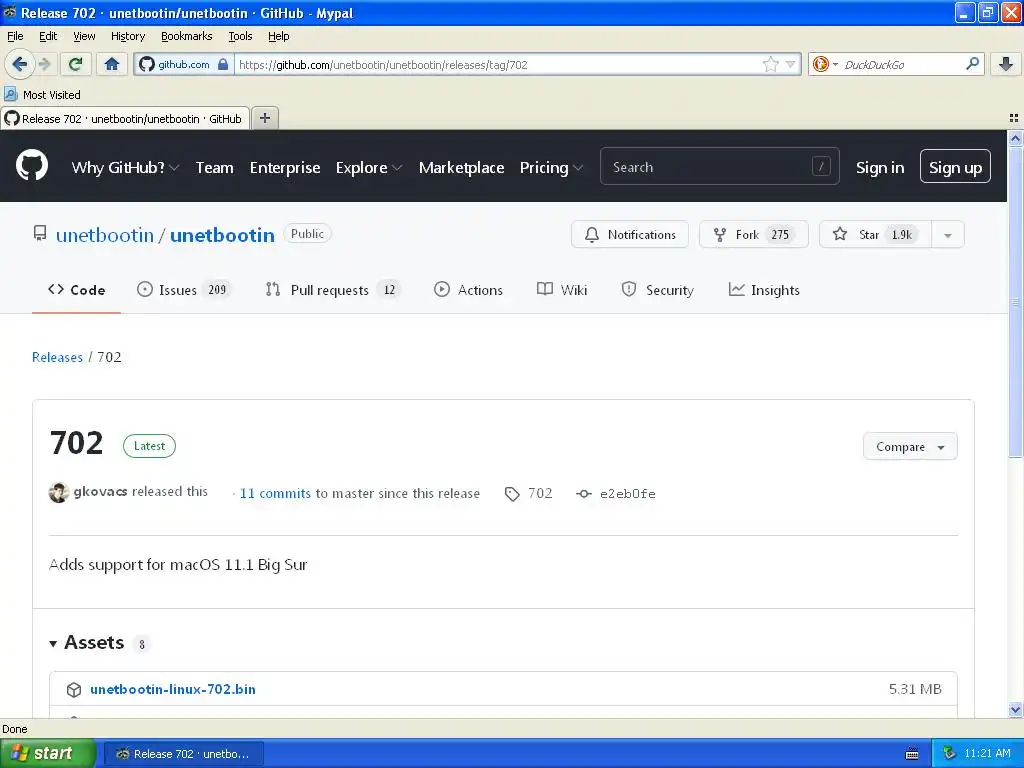
Task: Click the Sign up button
Action: (955, 167)
